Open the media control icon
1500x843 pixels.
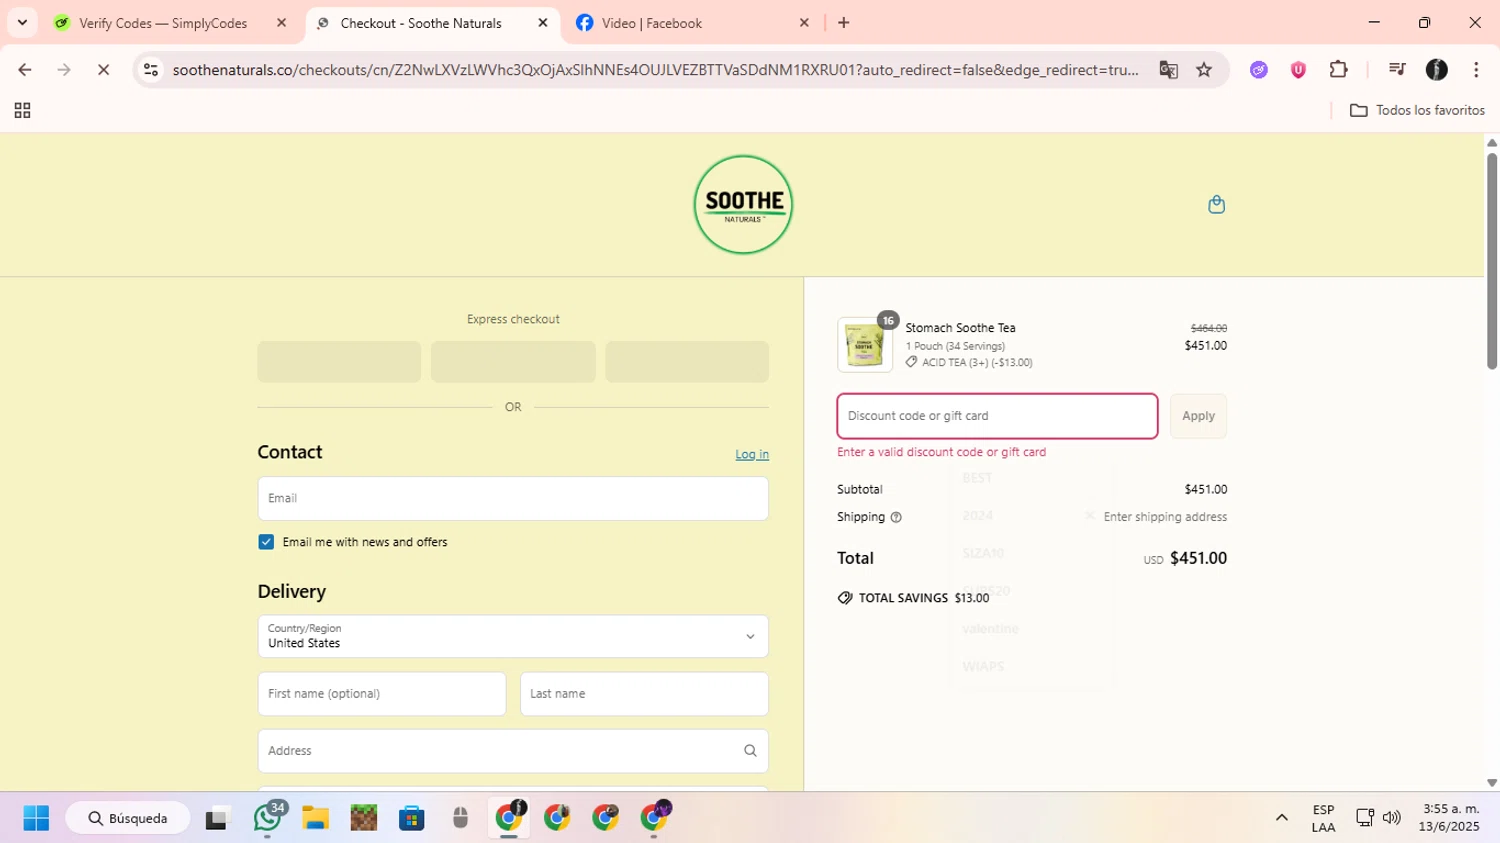click(1397, 69)
